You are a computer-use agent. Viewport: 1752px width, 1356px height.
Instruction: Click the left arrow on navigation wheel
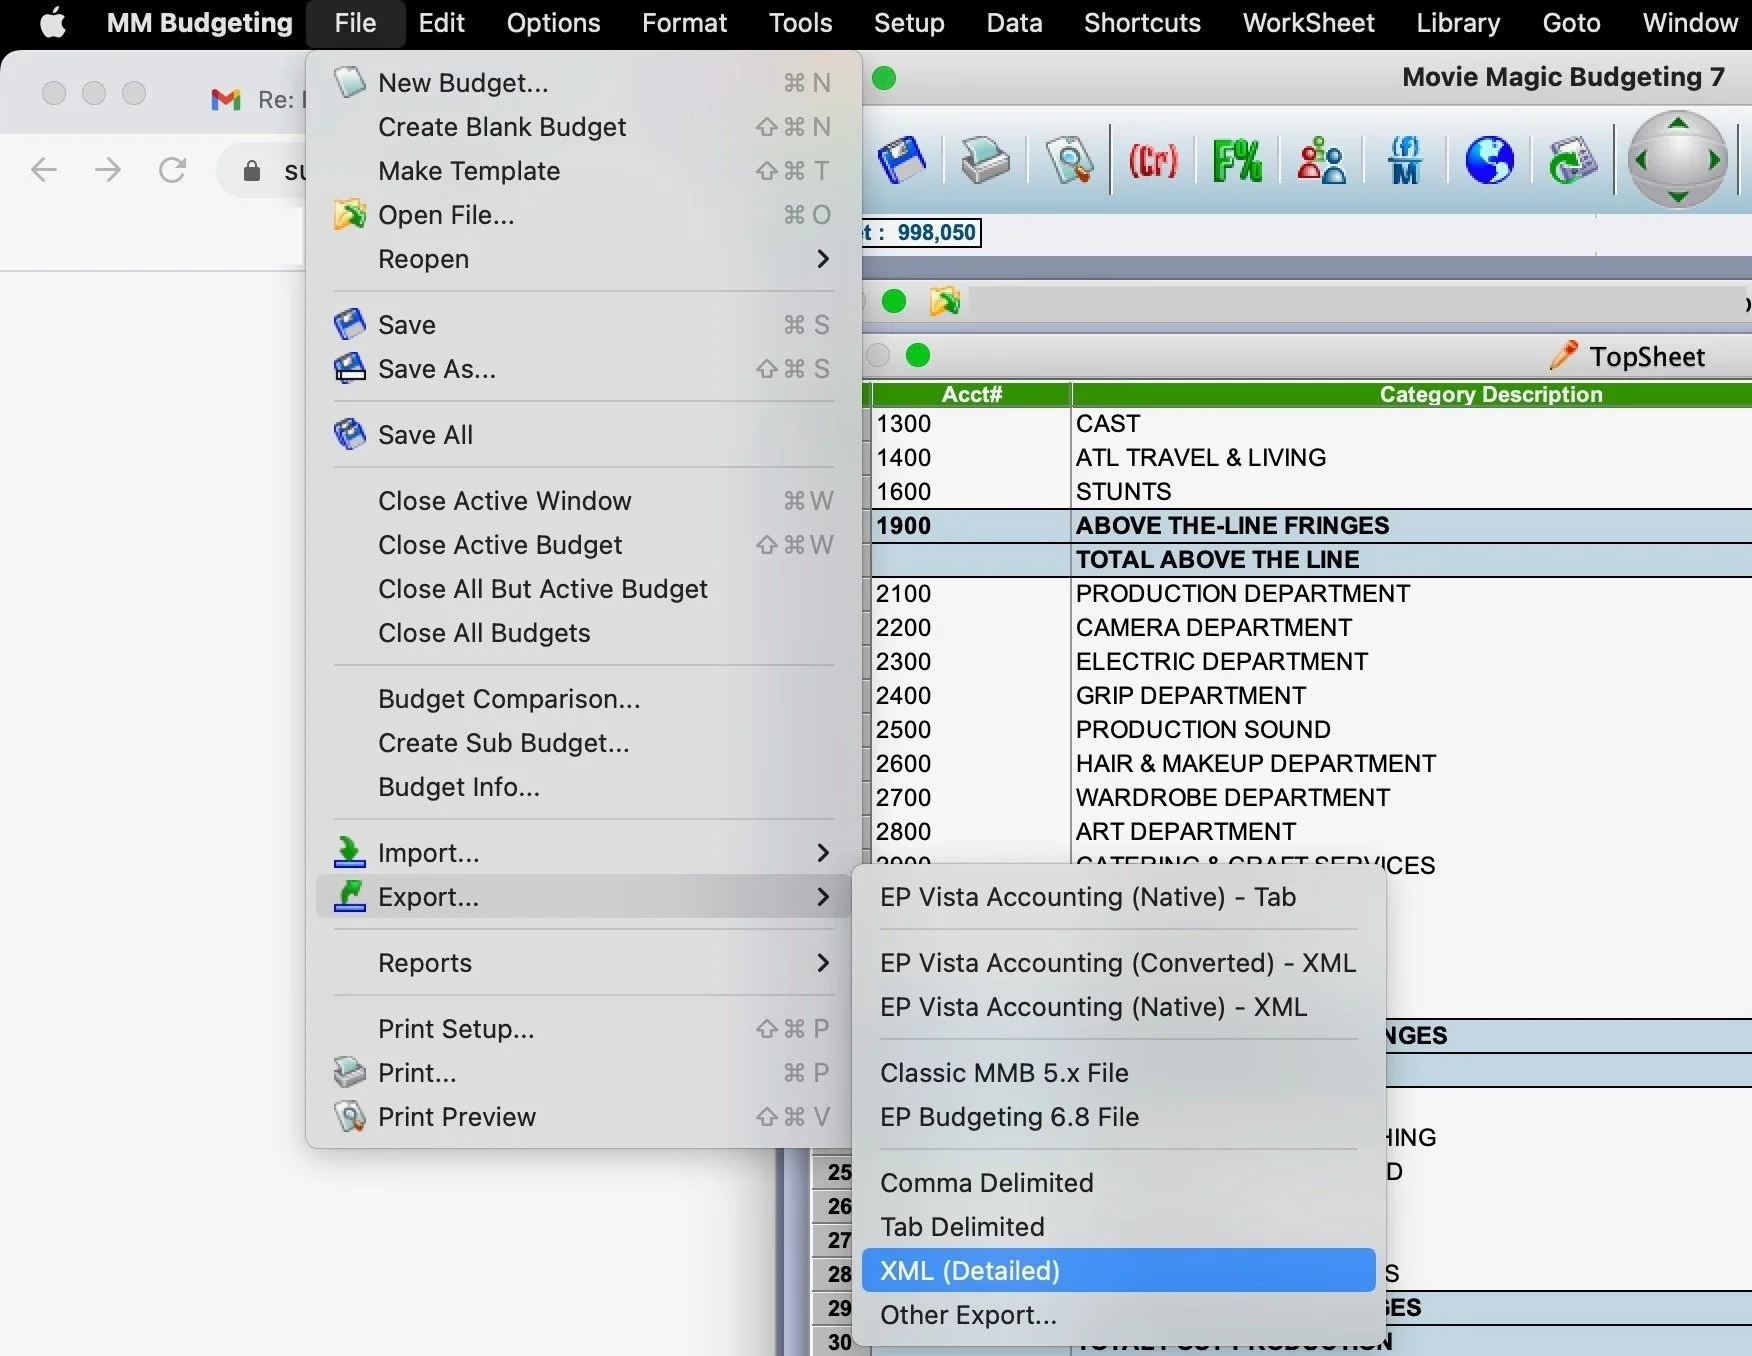[x=1640, y=160]
